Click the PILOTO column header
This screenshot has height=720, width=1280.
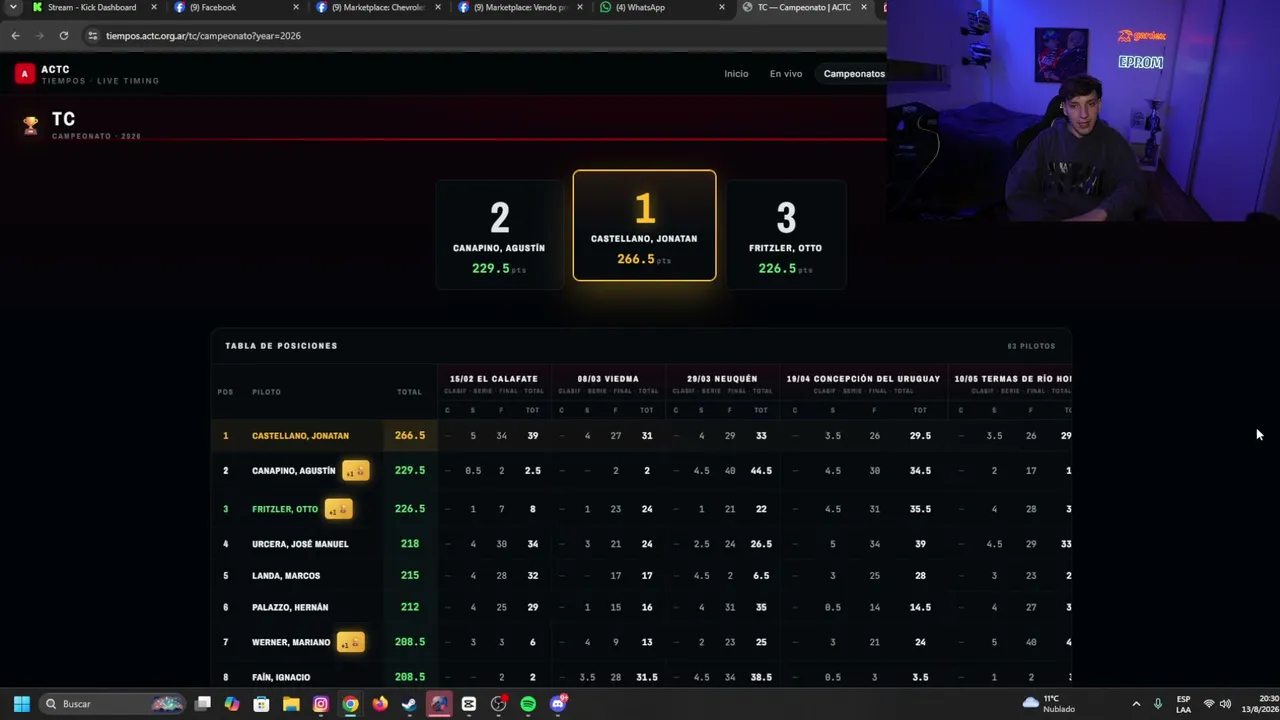(267, 392)
